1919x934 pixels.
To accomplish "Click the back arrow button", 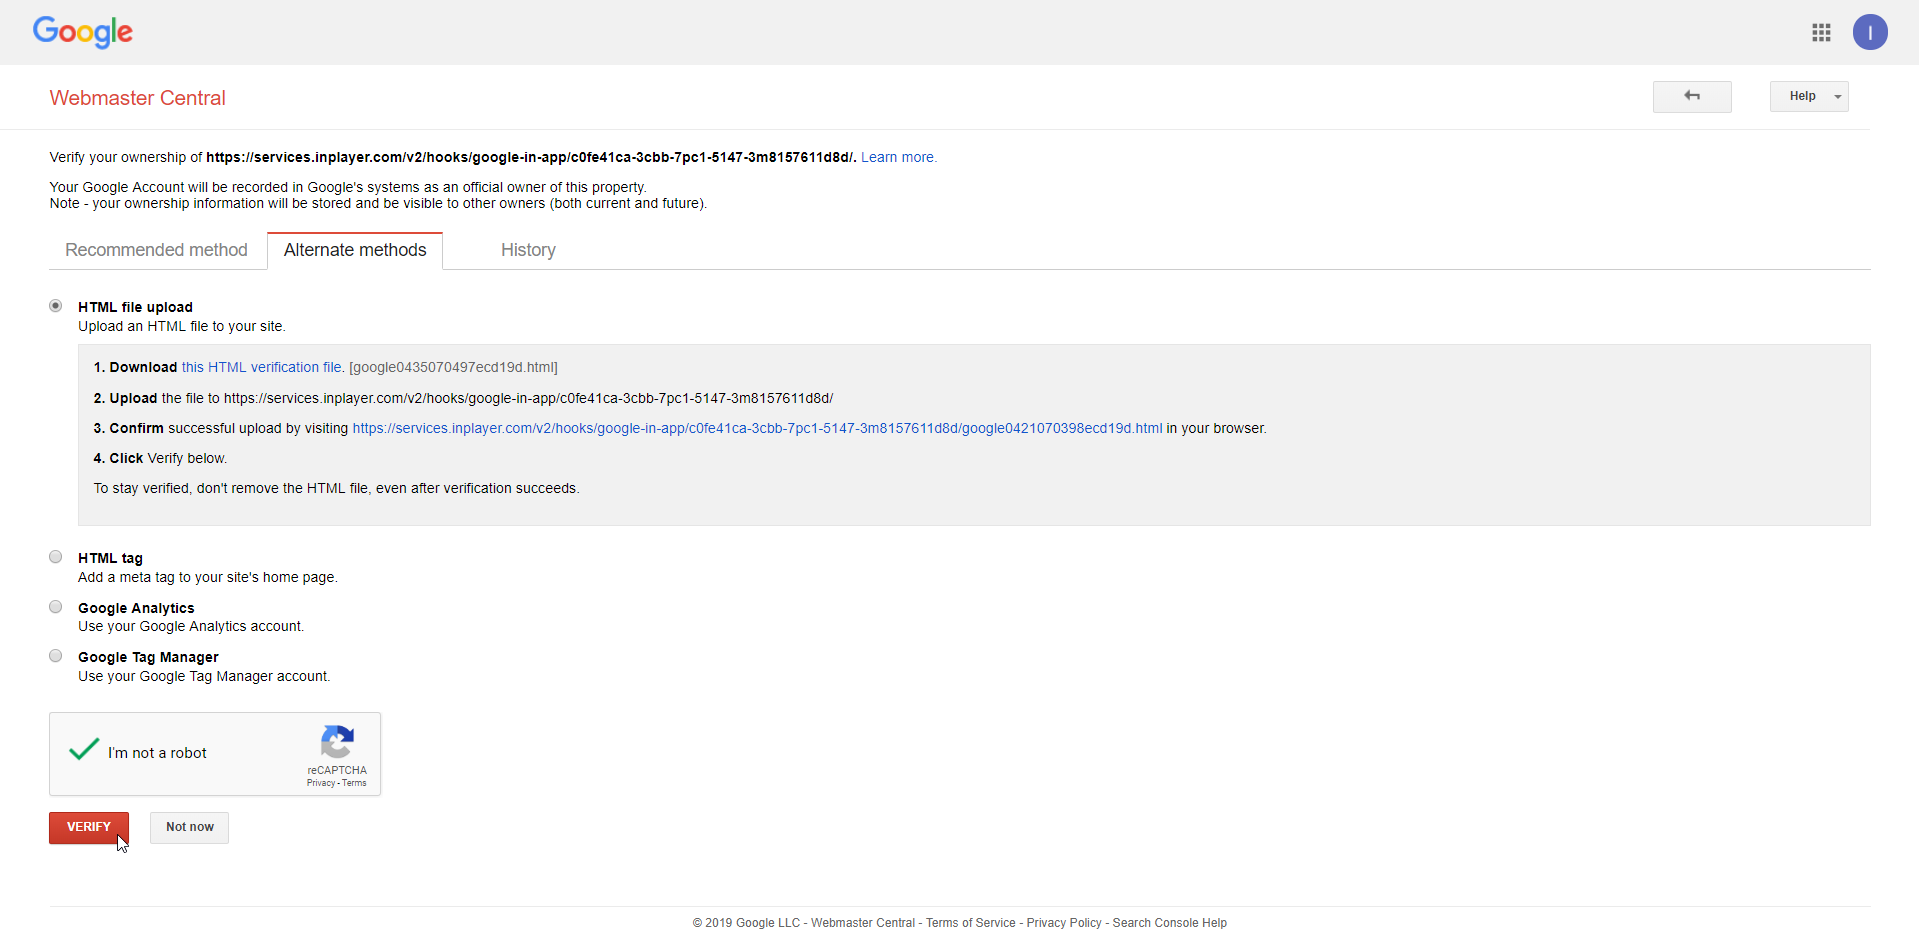I will [1692, 96].
